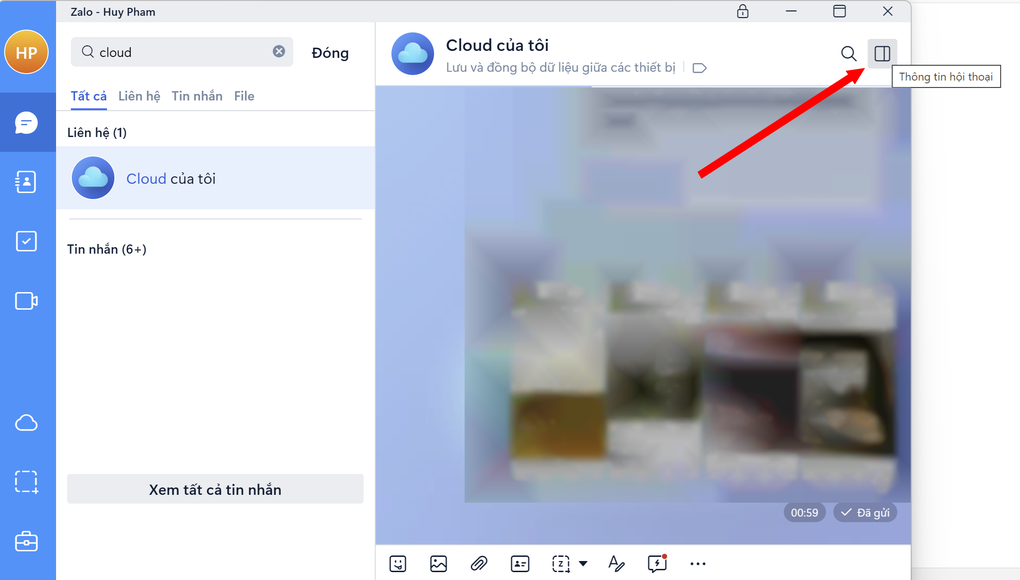The height and width of the screenshot is (580, 1020).
Task: Open the Contacts icon in sidebar
Action: [x=27, y=182]
